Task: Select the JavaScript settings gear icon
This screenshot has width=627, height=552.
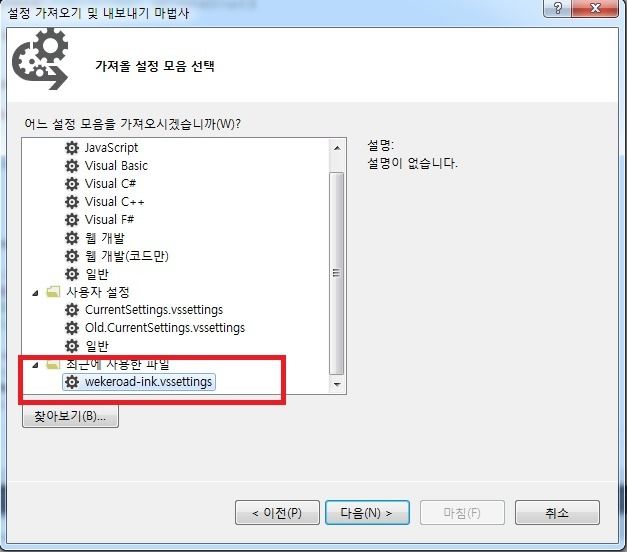Action: (72, 148)
